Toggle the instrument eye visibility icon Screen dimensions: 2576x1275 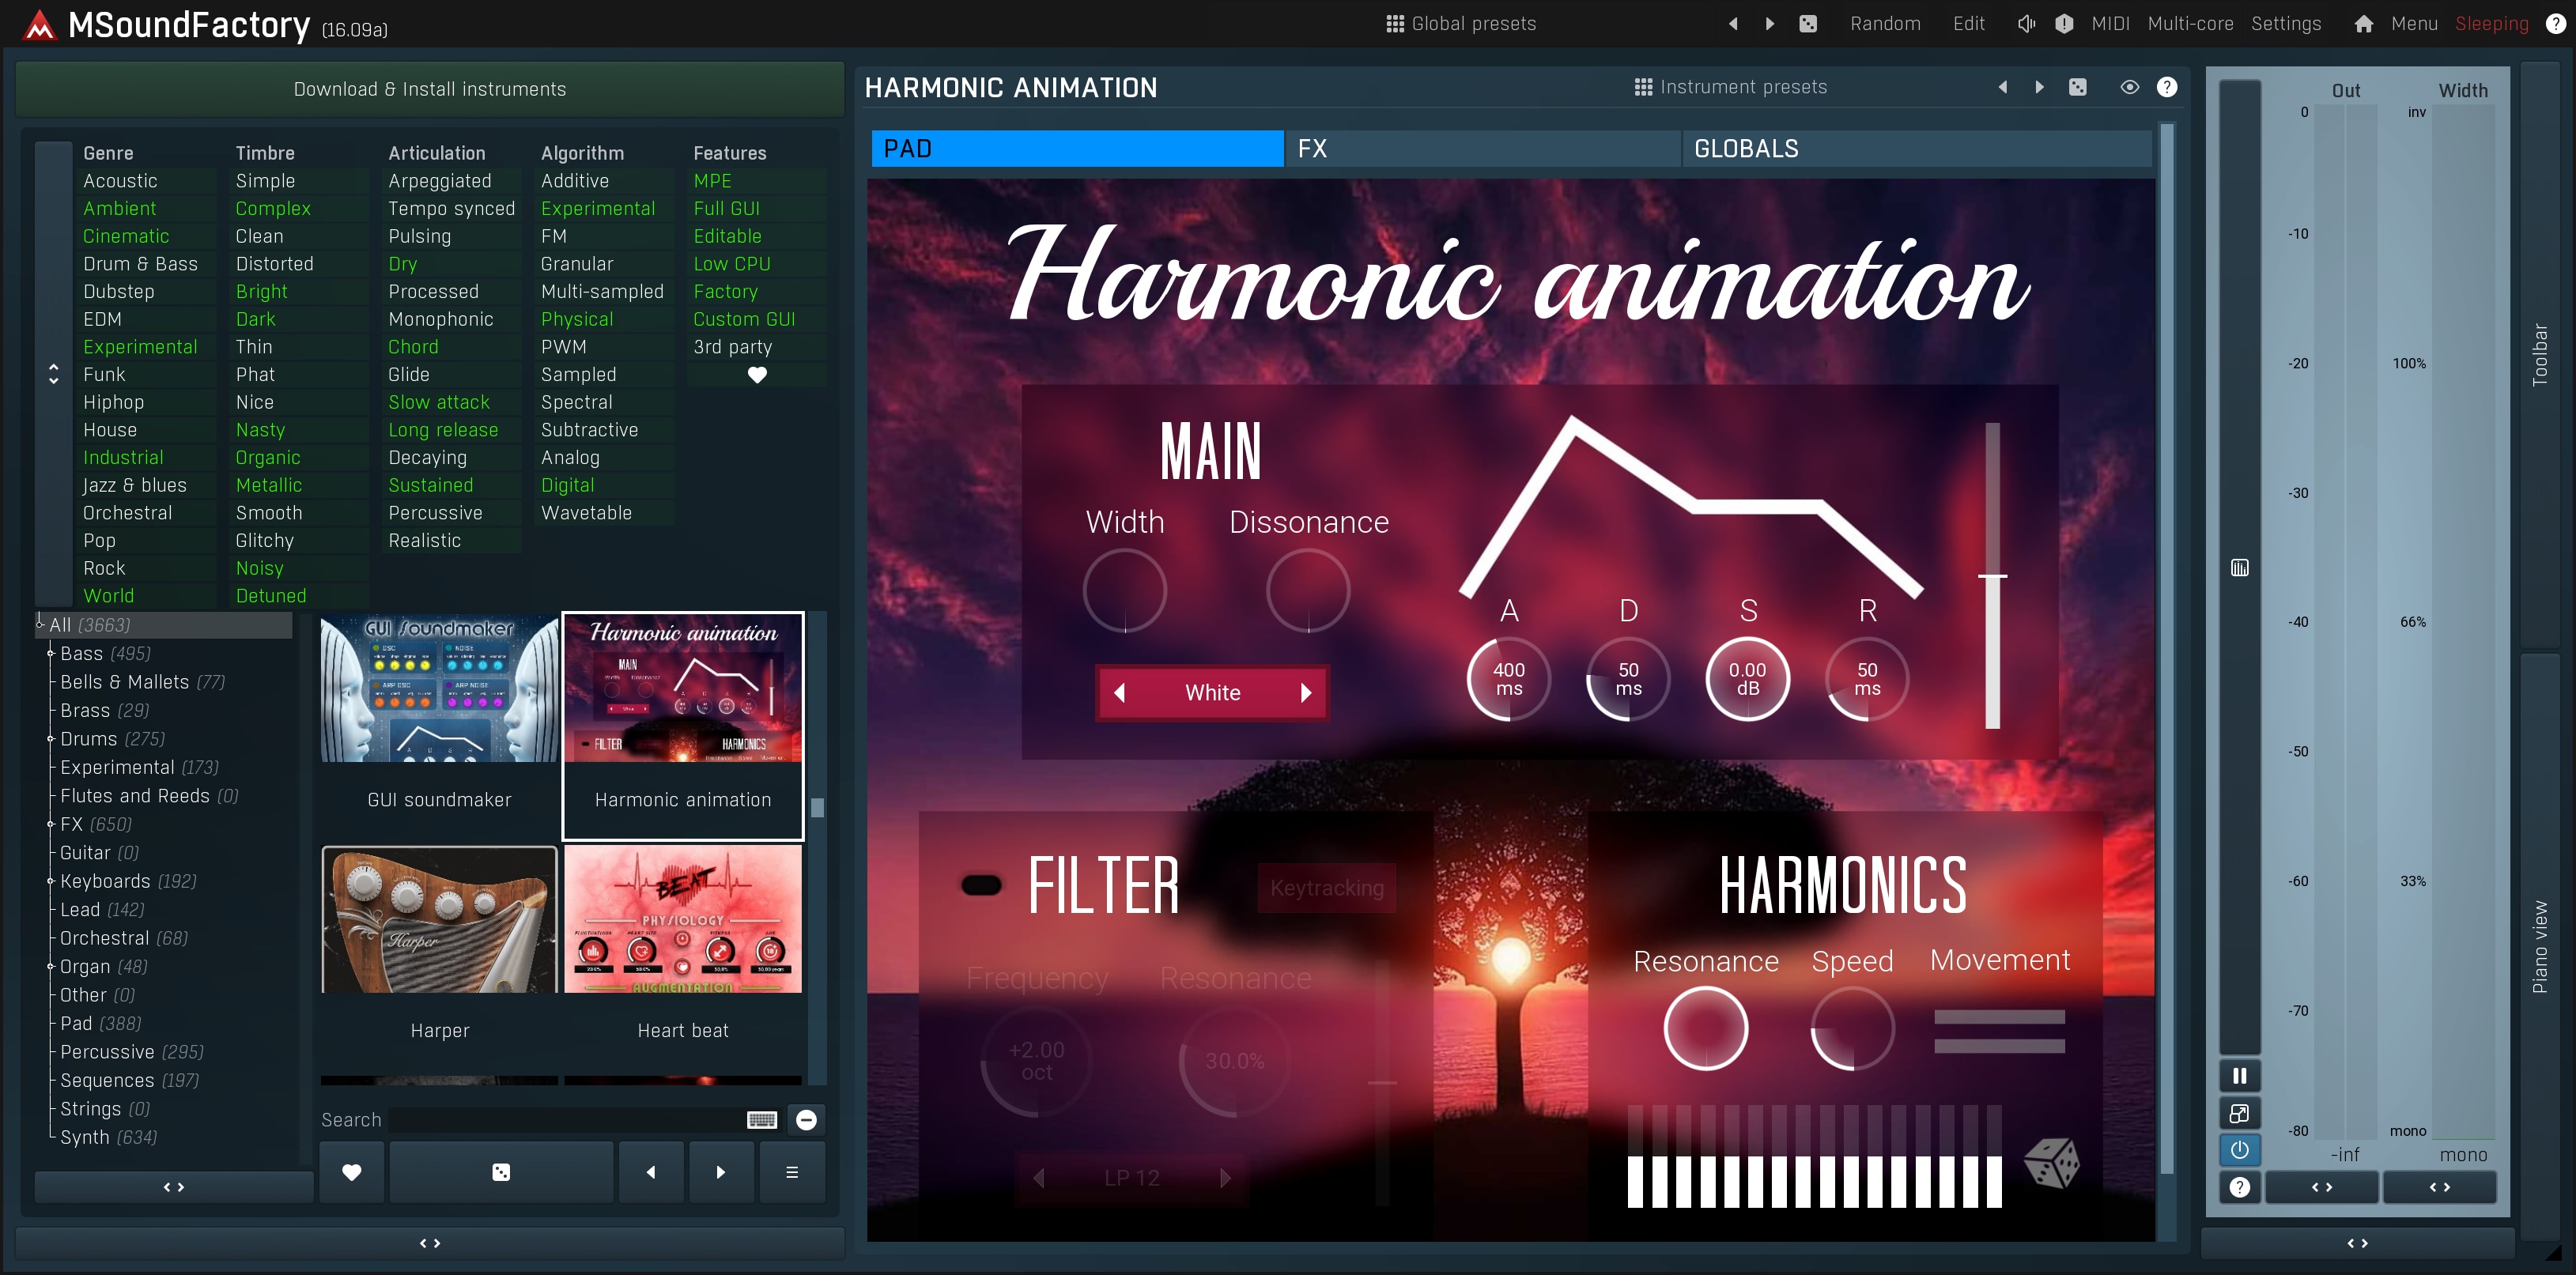click(x=2130, y=87)
